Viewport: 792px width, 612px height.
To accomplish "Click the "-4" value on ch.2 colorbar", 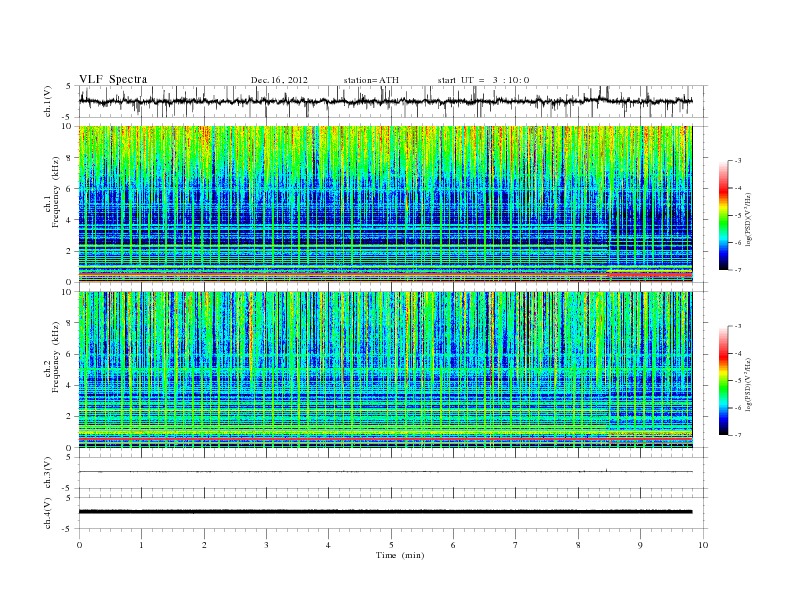I will pyautogui.click(x=738, y=353).
